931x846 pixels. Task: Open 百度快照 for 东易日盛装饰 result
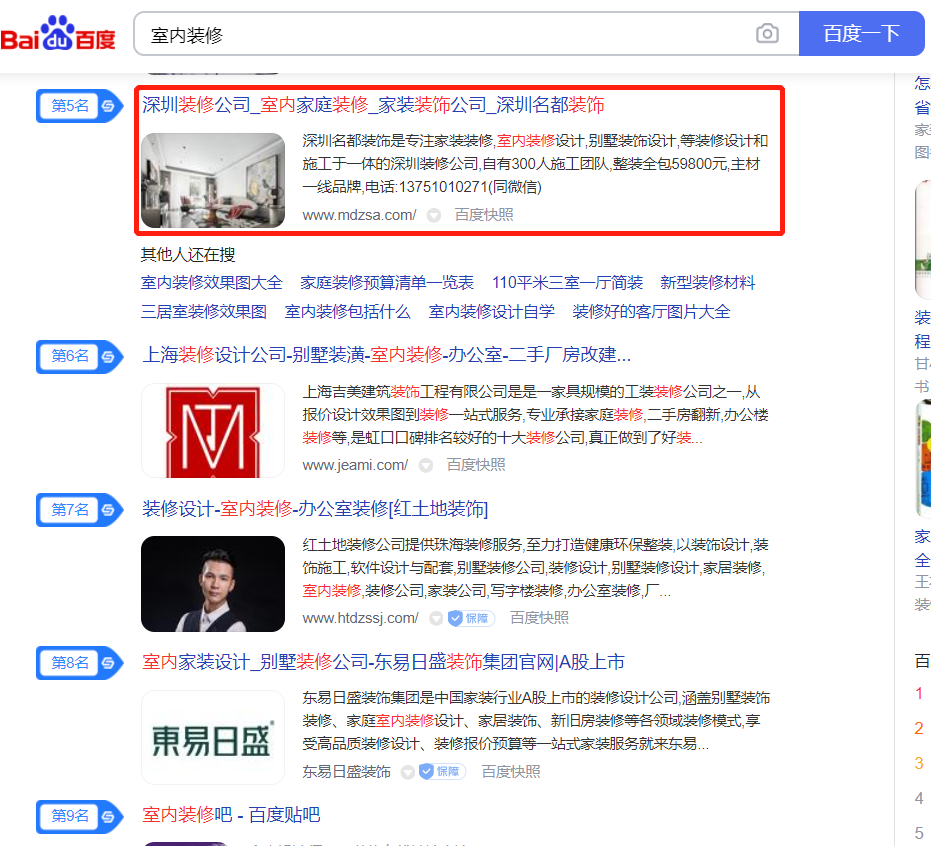(511, 772)
